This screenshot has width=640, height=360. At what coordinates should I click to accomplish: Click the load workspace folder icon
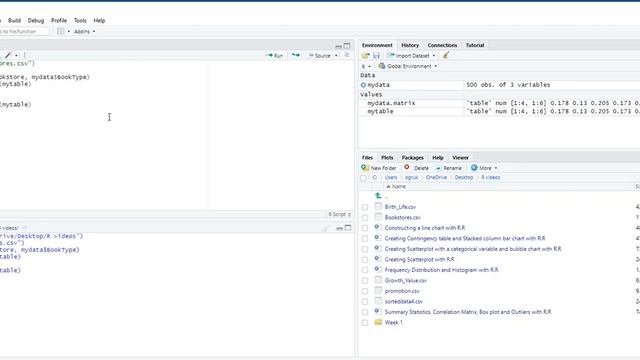coord(365,56)
